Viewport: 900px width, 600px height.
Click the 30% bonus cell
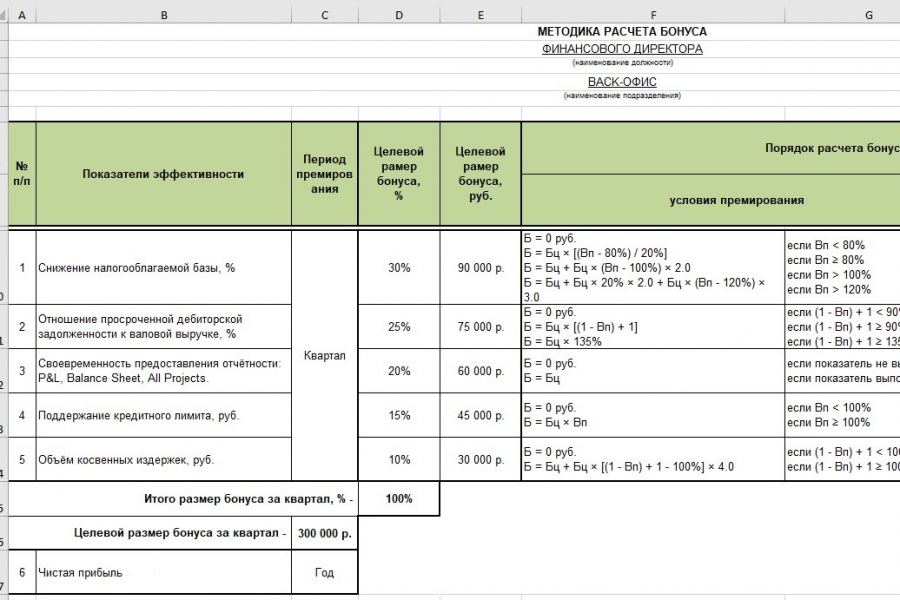tap(399, 268)
